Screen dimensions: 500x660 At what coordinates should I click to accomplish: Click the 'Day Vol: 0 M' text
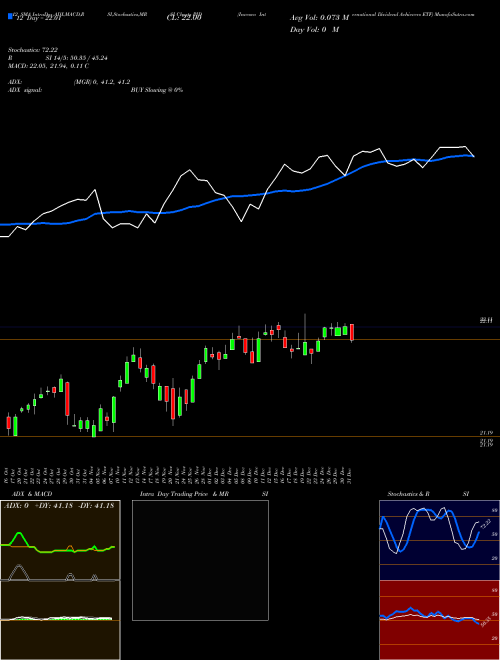314,29
